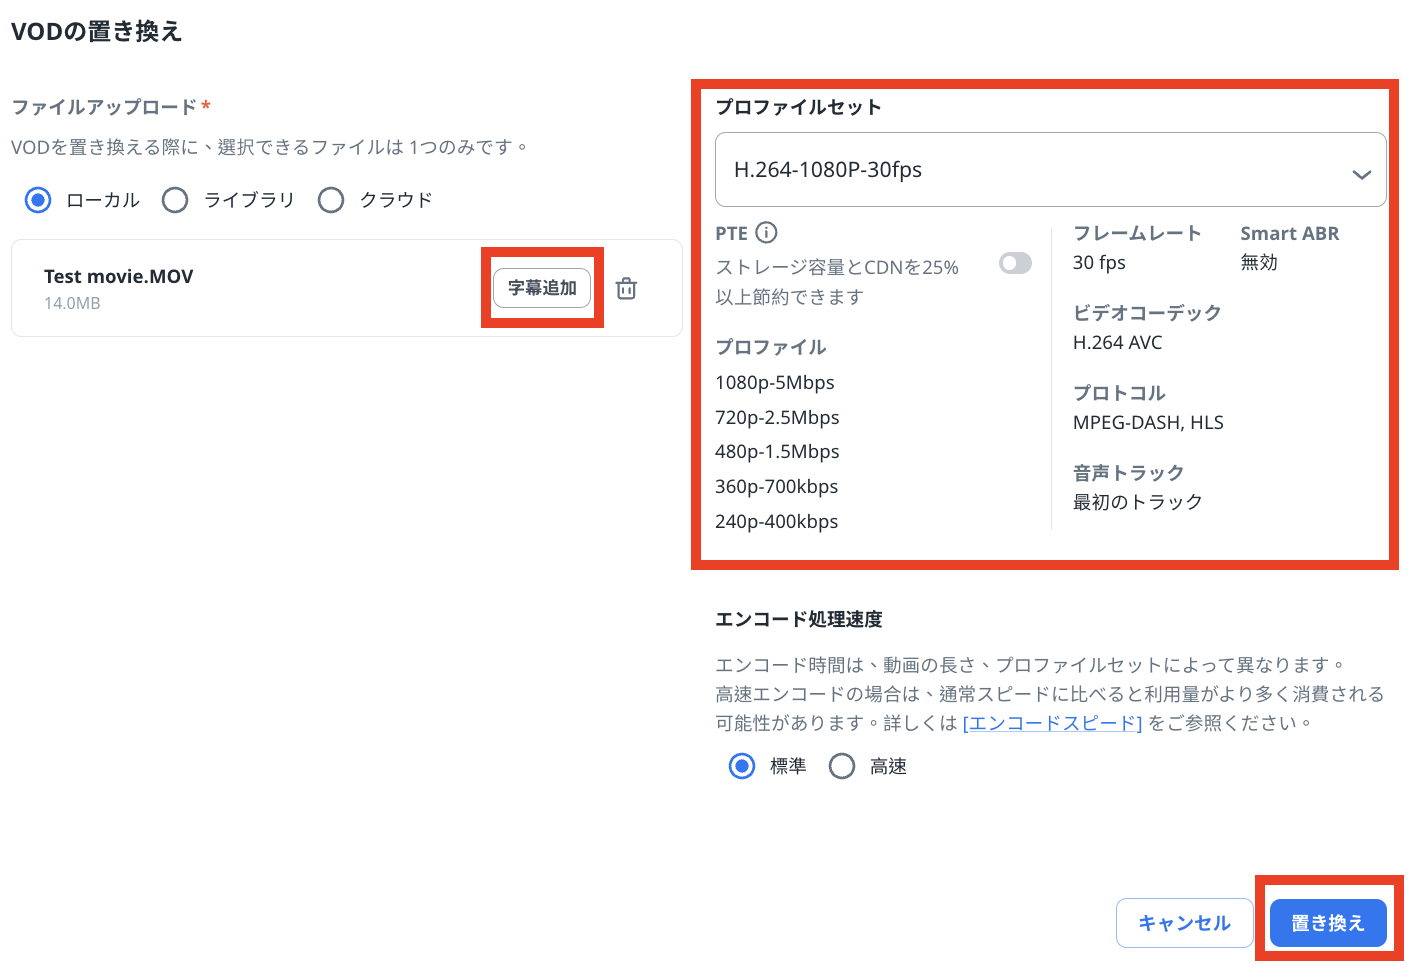Open the H.264-1080P-30fps profile set dropdown

tap(1050, 170)
